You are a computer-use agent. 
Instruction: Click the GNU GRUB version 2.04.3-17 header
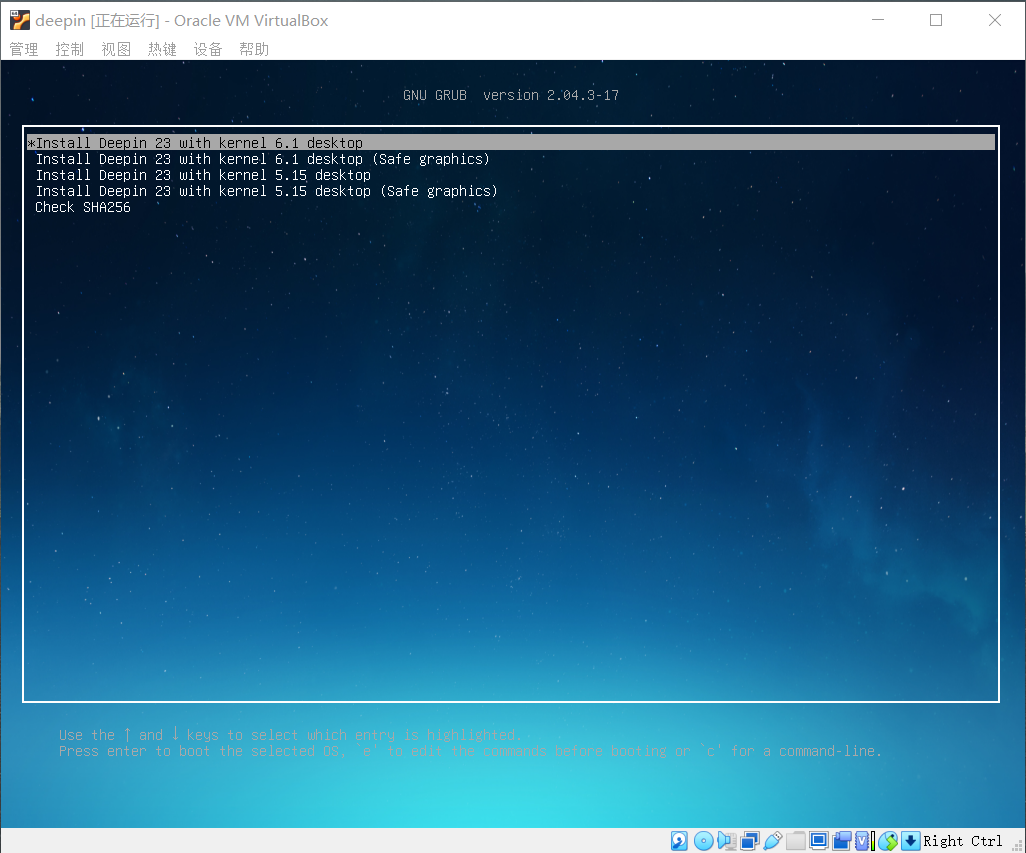pos(511,96)
